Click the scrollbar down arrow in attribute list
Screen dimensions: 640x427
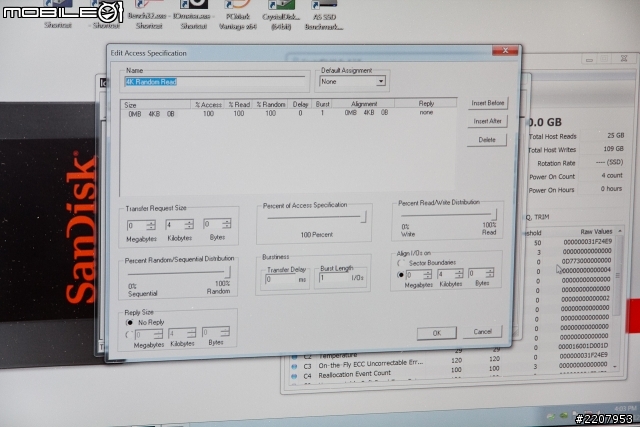click(x=615, y=367)
